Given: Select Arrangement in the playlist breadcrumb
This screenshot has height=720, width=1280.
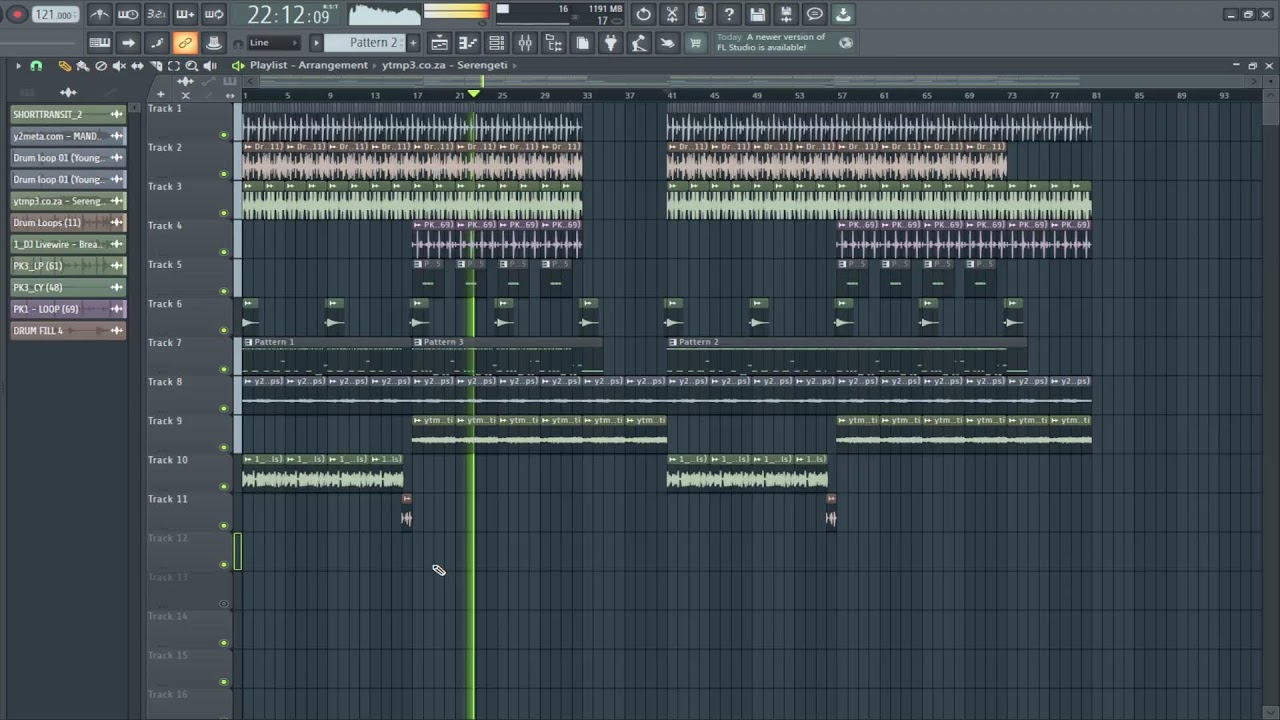Looking at the screenshot, I should (332, 65).
